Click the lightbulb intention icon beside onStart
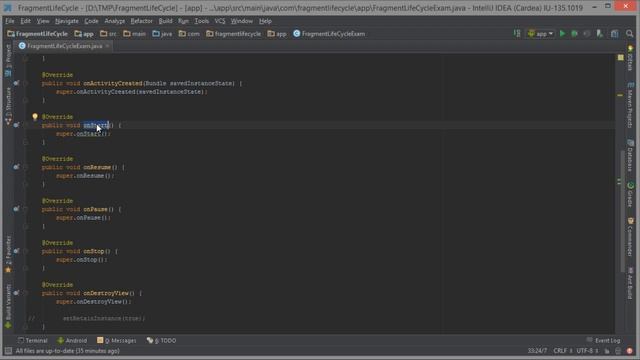The image size is (640, 360). [x=35, y=117]
